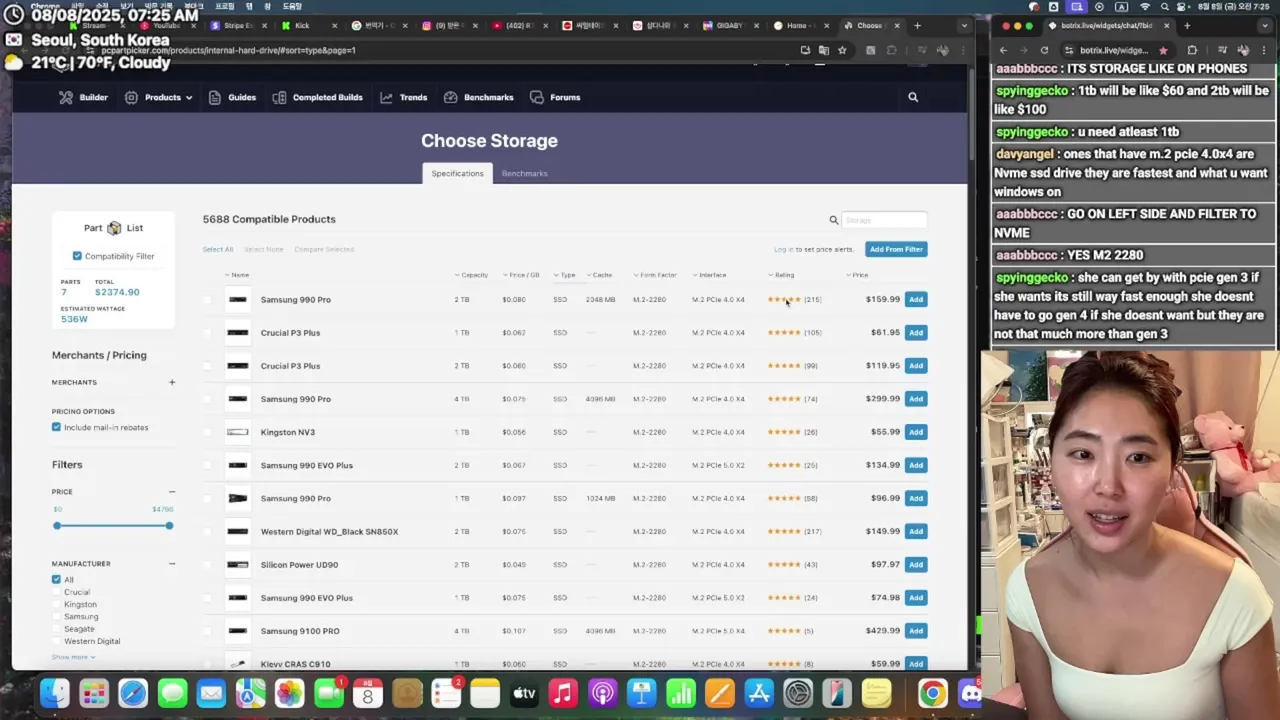Open Safari from the dock
This screenshot has height=720, width=1280.
point(133,693)
